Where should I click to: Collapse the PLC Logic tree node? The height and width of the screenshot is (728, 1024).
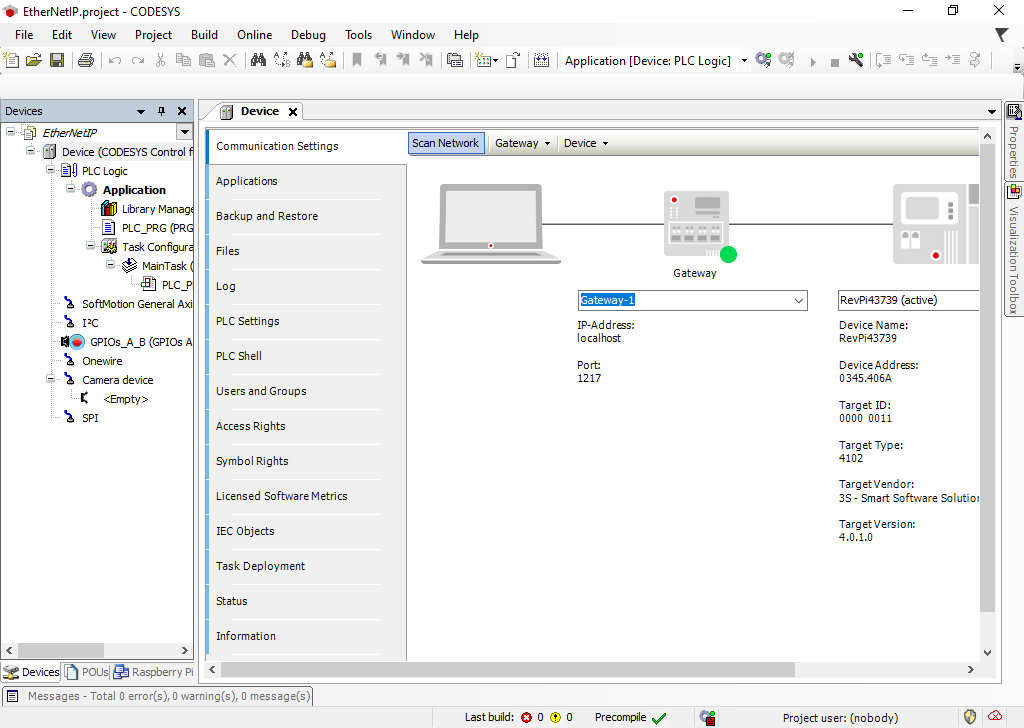click(x=51, y=171)
